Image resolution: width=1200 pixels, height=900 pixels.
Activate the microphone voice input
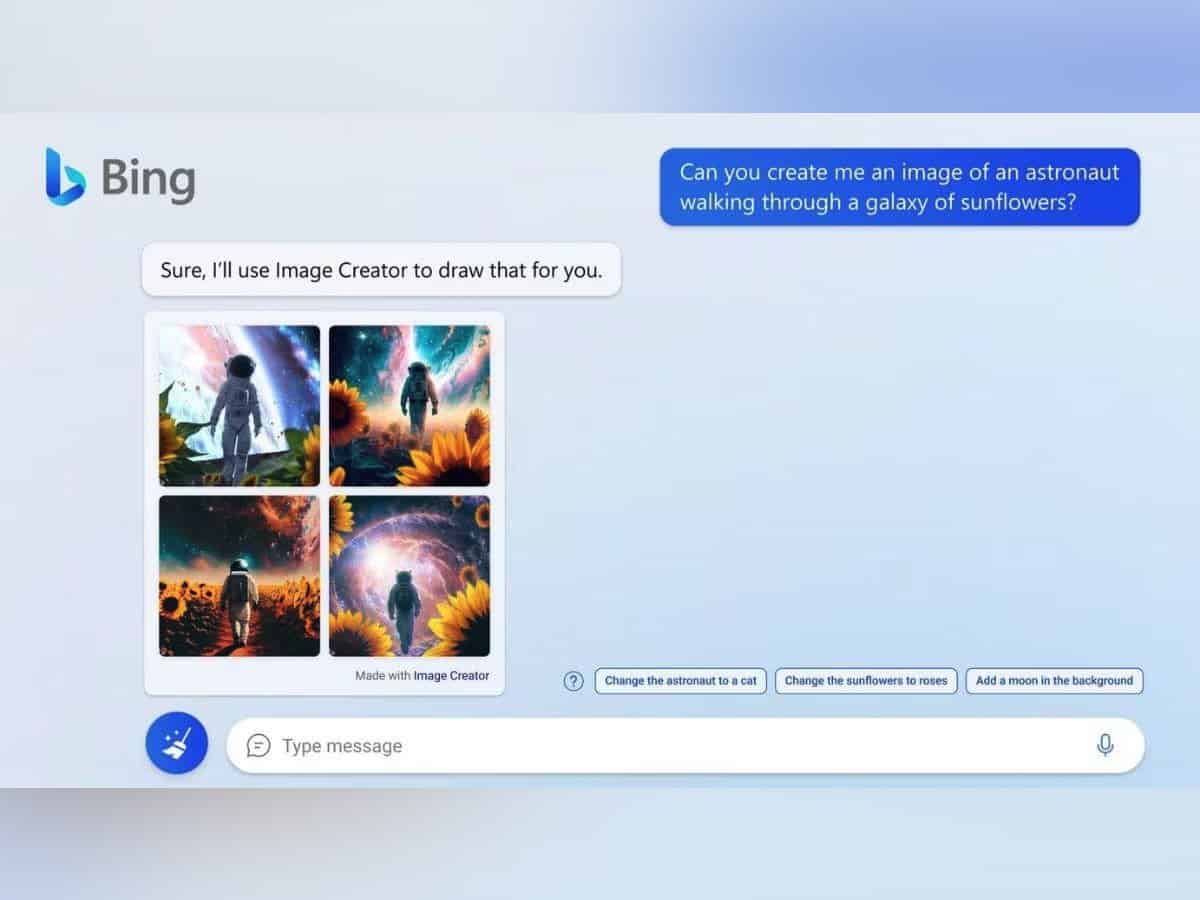pyautogui.click(x=1105, y=745)
